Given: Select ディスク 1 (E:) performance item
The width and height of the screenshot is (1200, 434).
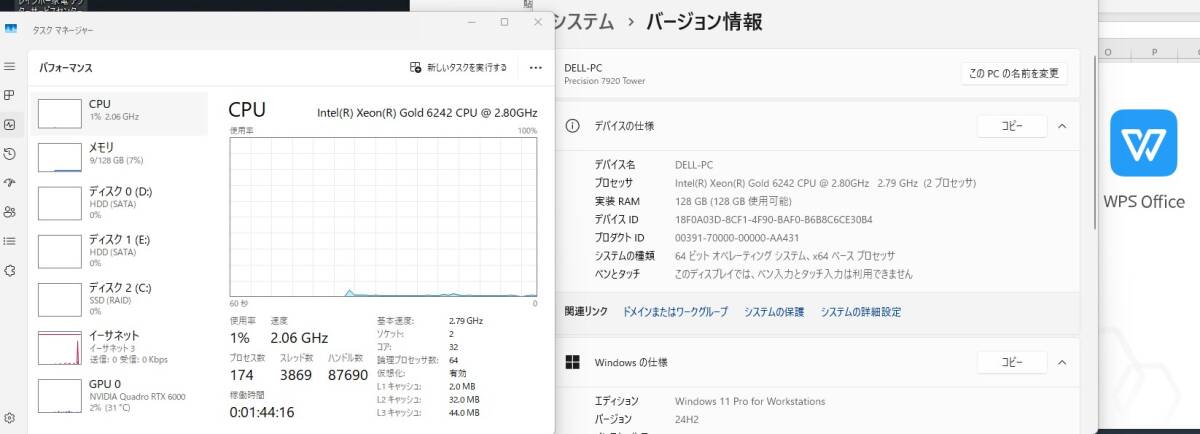Looking at the screenshot, I should pos(120,251).
